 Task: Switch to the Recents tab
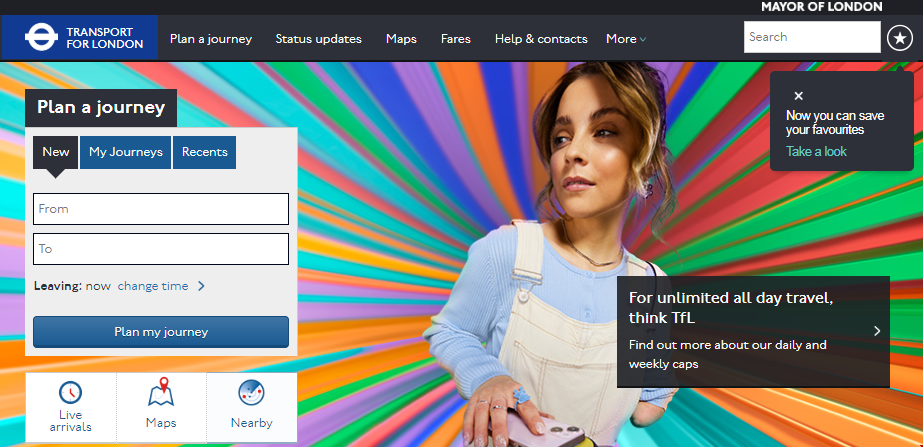pyautogui.click(x=204, y=152)
